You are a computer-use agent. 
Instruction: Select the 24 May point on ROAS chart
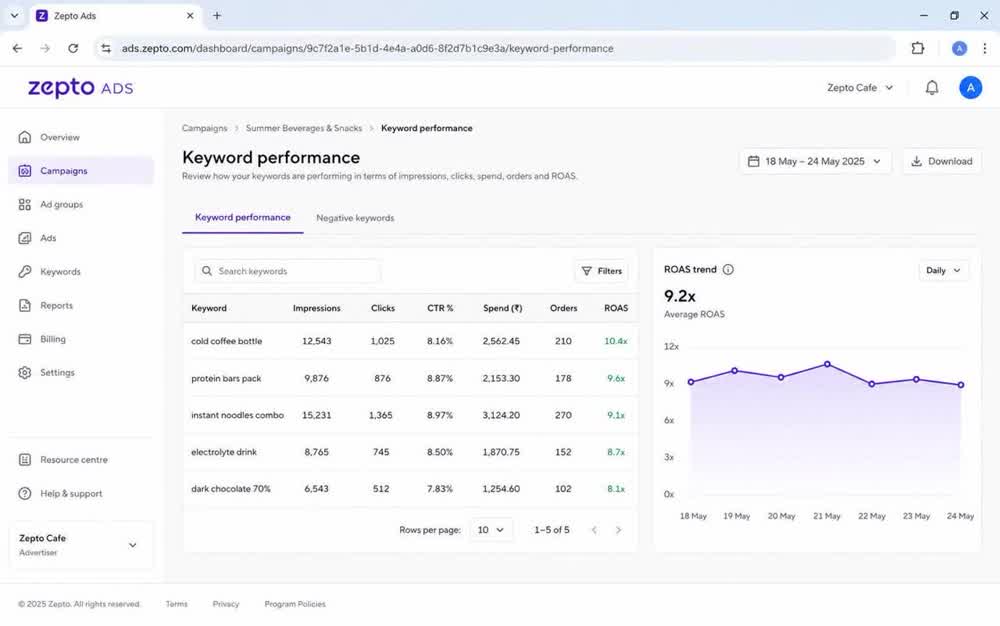(x=961, y=384)
